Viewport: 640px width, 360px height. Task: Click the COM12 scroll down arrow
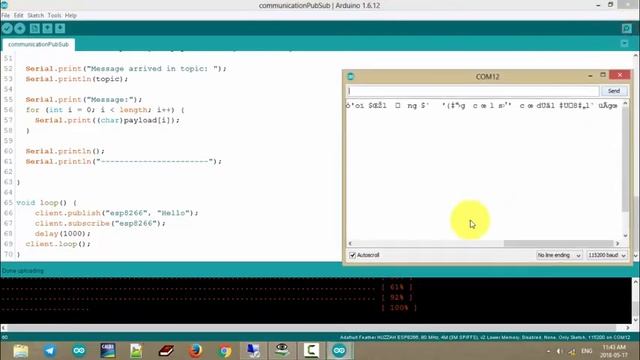pos(625,236)
